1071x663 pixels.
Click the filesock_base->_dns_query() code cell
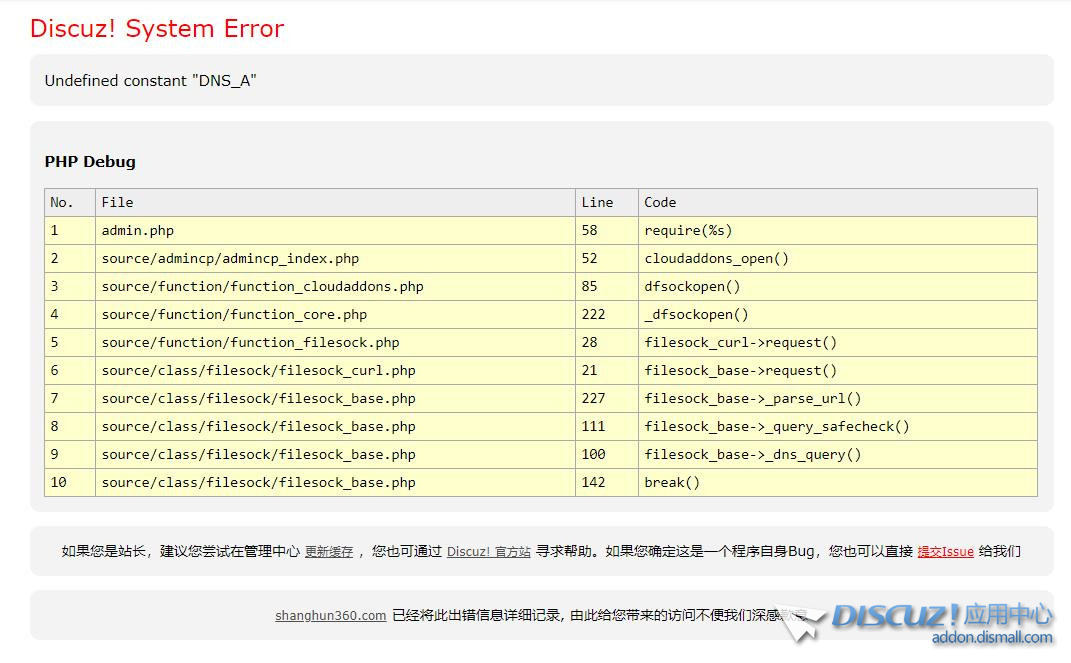[837, 455]
